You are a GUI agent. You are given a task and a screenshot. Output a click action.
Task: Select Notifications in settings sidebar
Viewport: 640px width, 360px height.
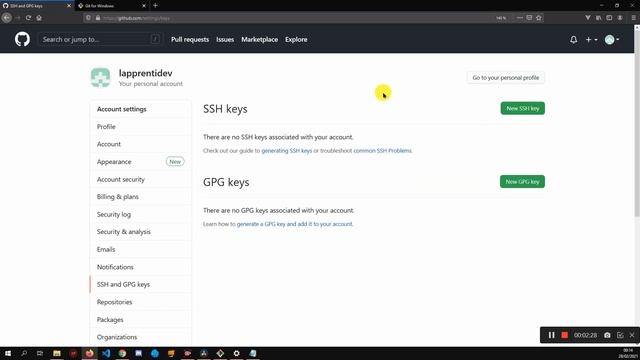tap(141, 267)
